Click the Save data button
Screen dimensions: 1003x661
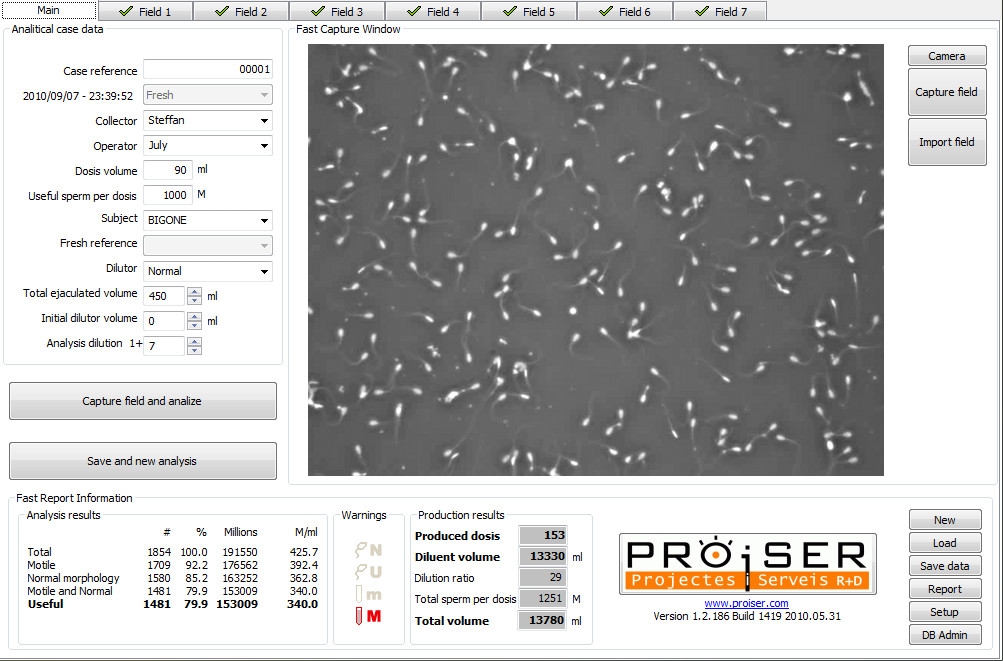click(945, 566)
